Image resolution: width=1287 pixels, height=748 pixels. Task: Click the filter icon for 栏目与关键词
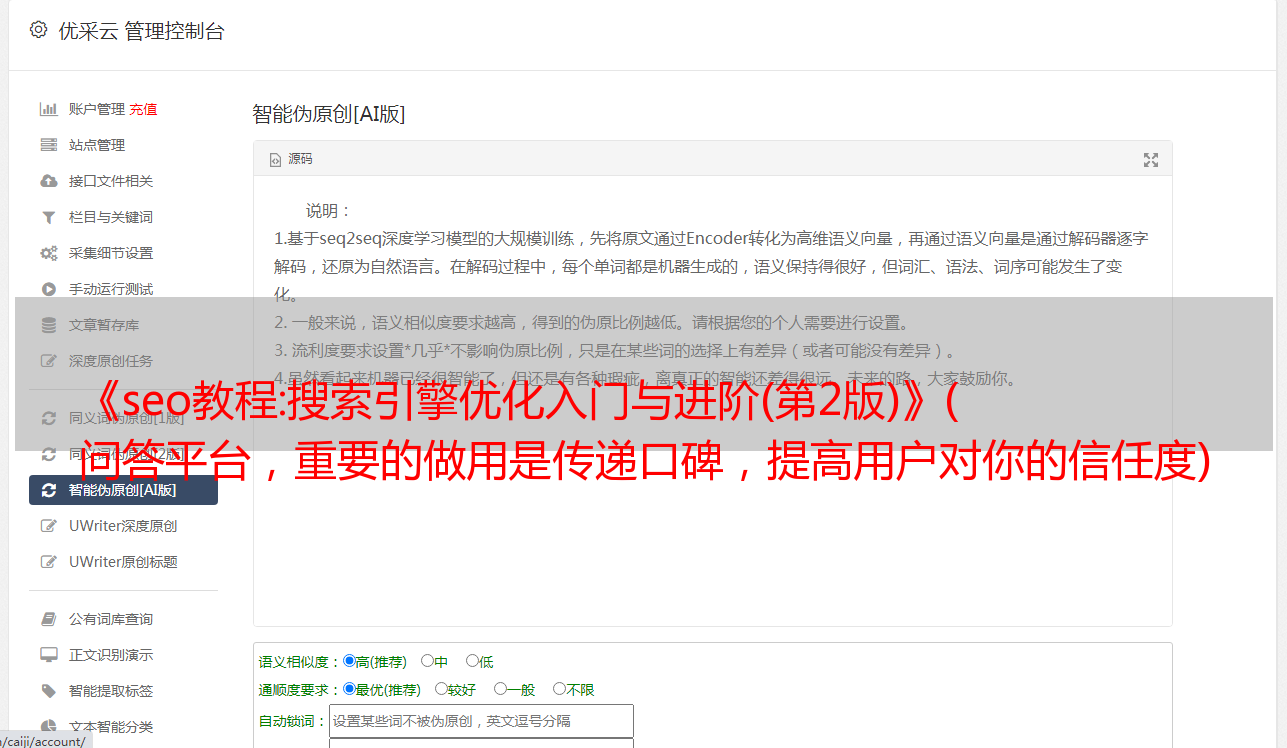pos(48,217)
